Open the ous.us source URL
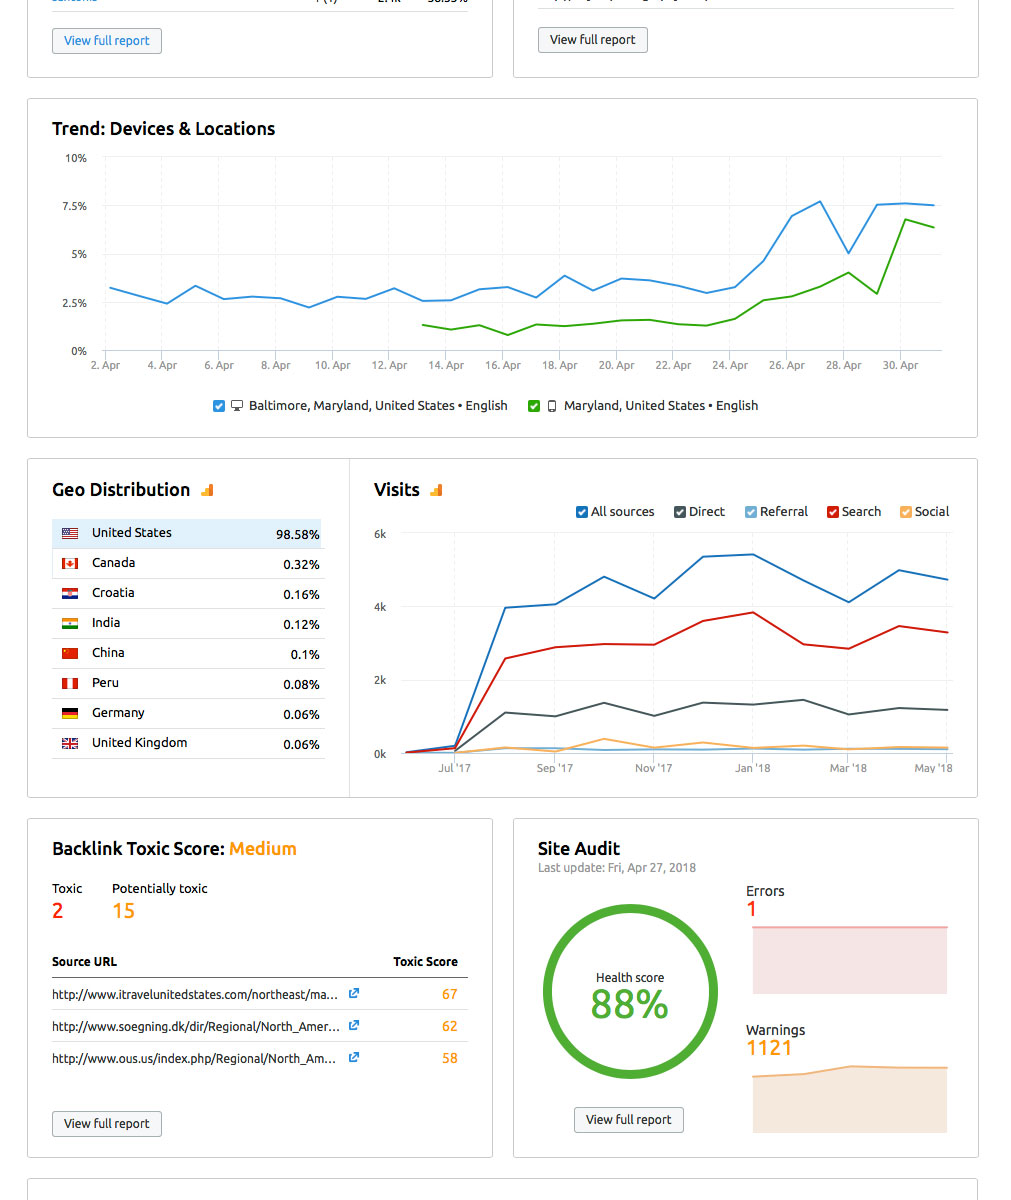Screen dimensions: 1011x1200 click(194, 1059)
